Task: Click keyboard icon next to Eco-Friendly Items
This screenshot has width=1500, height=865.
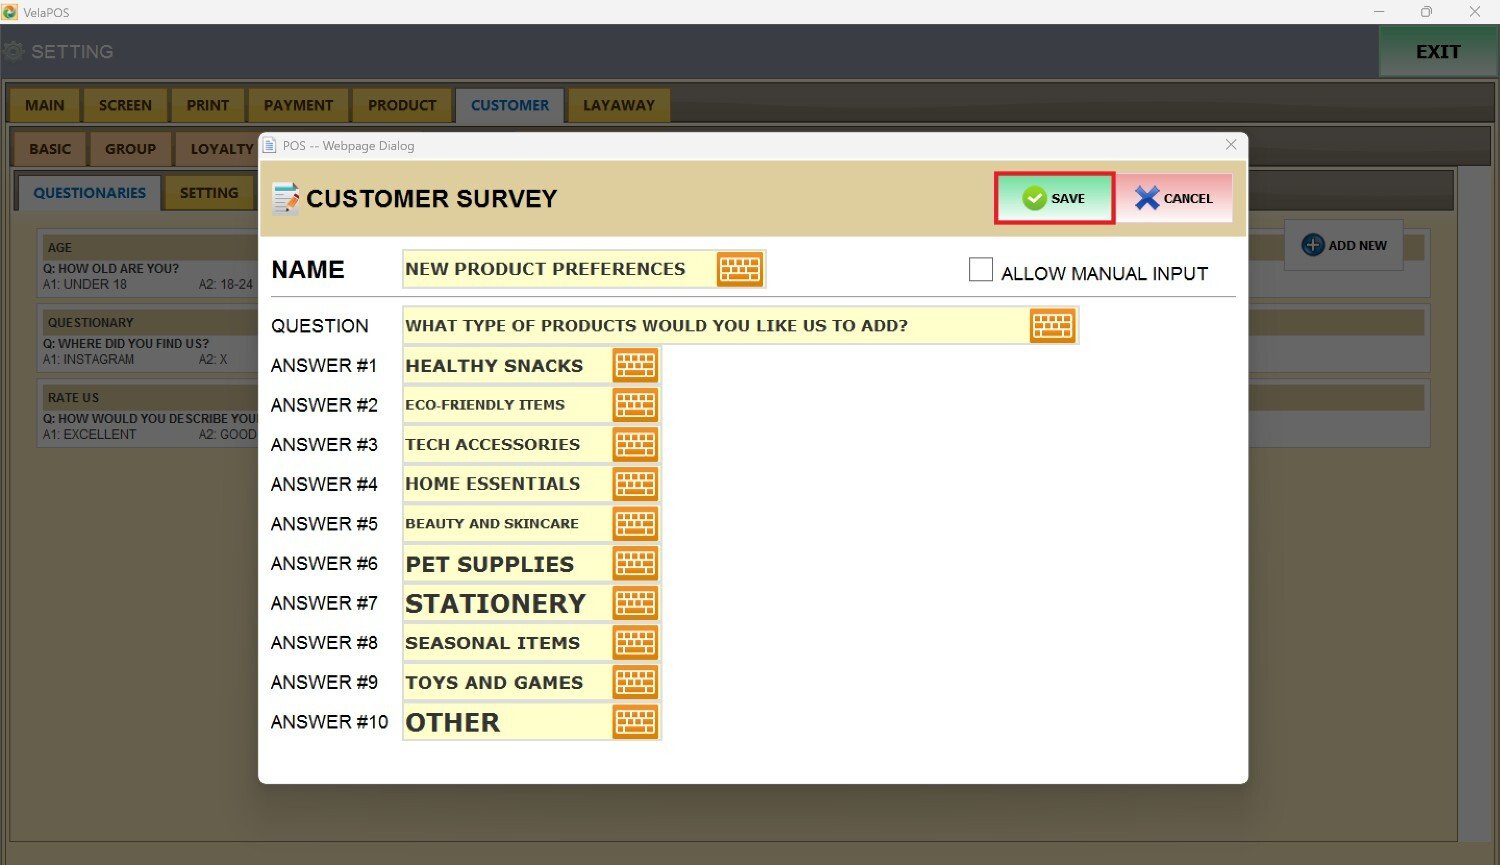Action: [x=635, y=405]
